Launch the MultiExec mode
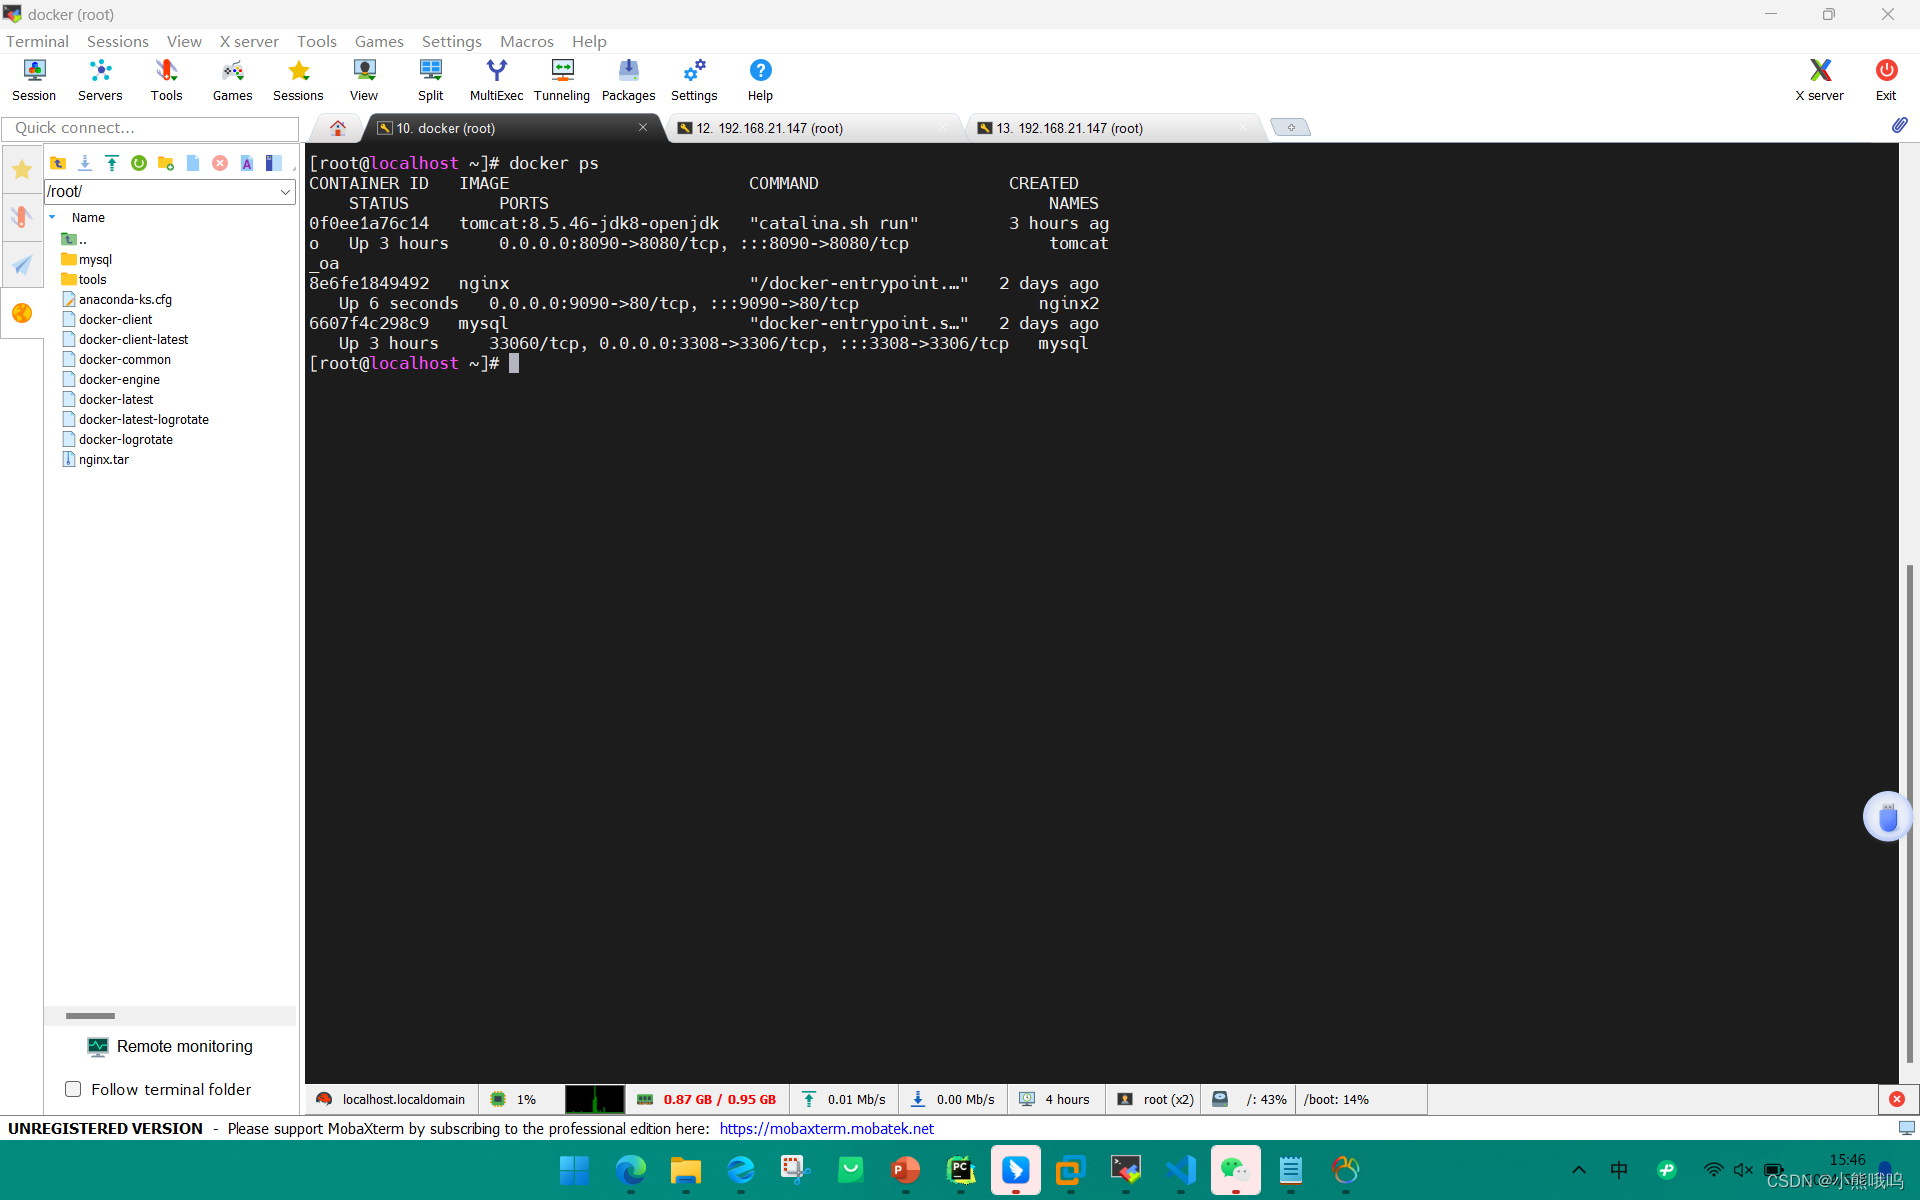1920x1200 pixels. [496, 79]
